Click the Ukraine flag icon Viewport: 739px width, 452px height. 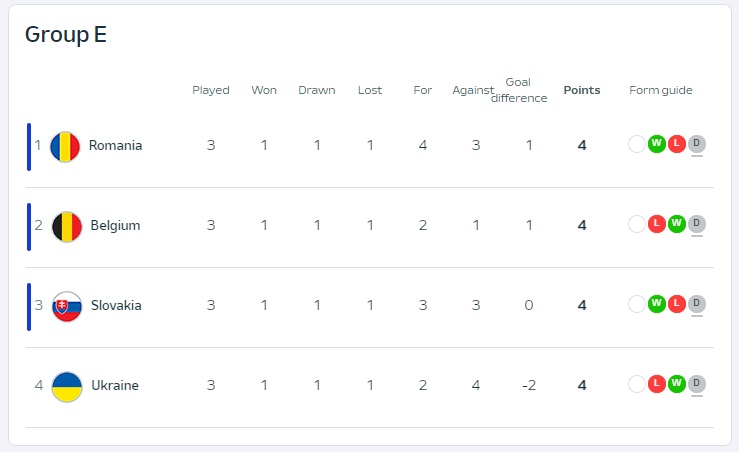(x=66, y=387)
